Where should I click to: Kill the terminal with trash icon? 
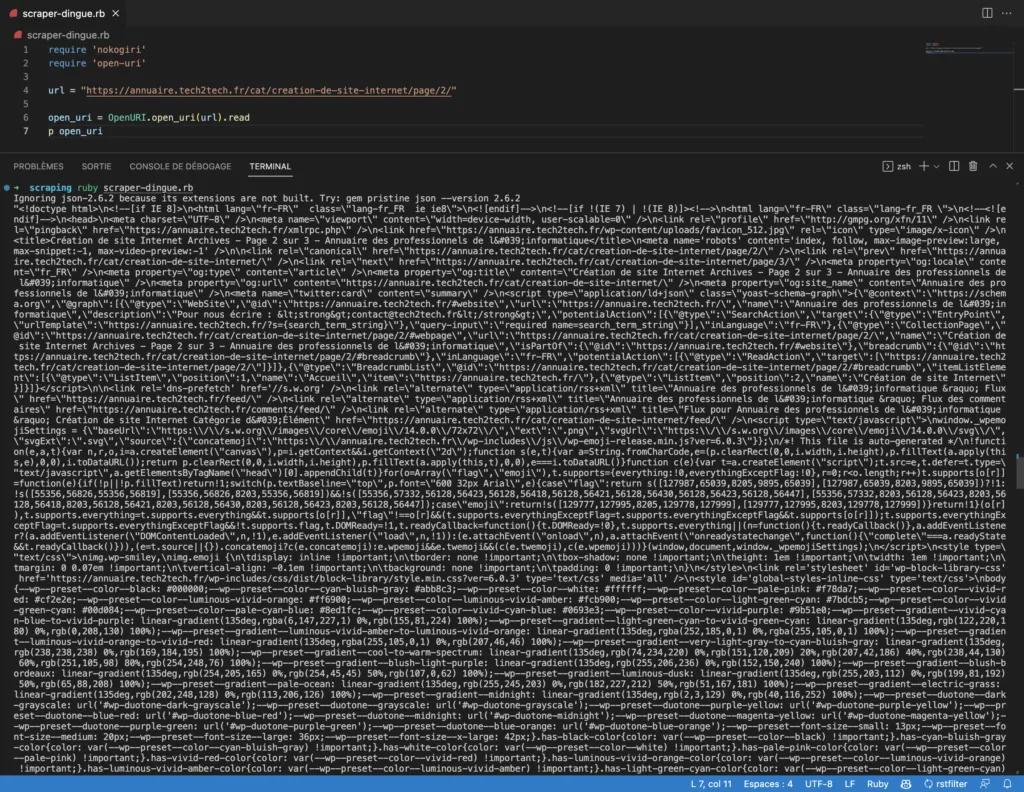pos(973,166)
